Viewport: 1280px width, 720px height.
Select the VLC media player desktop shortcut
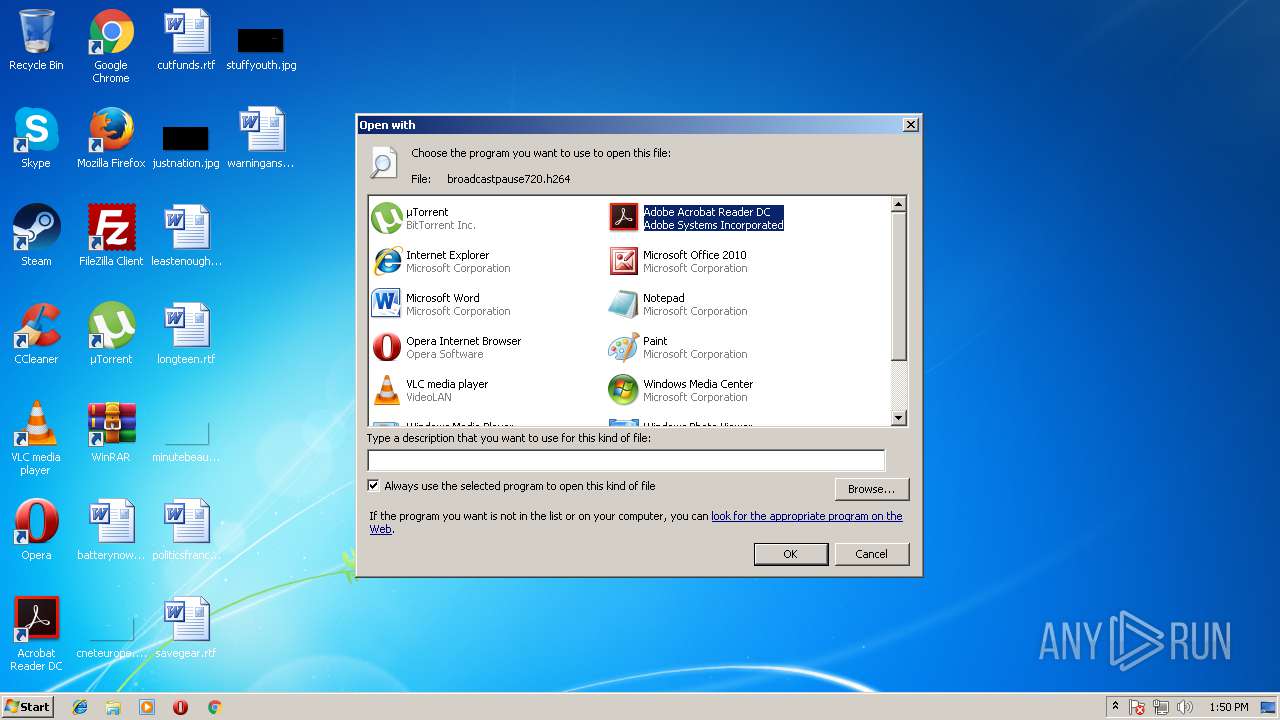36,439
